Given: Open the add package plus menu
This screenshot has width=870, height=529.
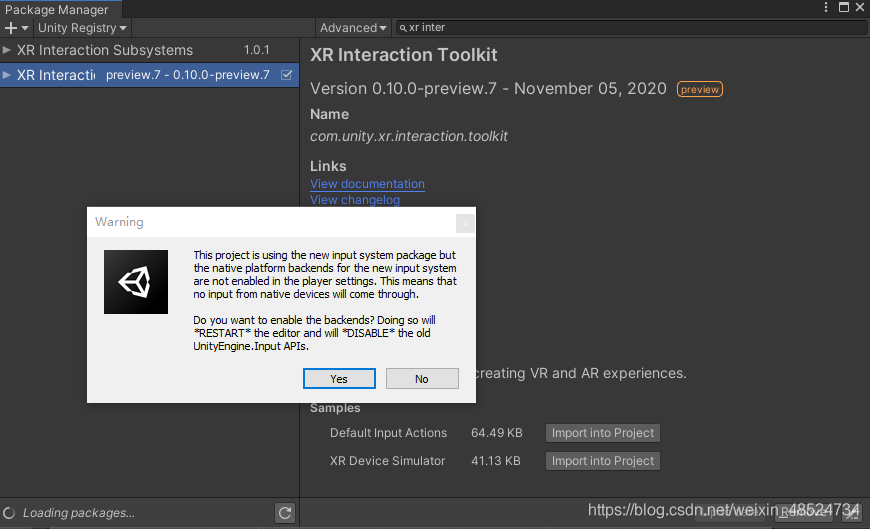Looking at the screenshot, I should (x=16, y=28).
